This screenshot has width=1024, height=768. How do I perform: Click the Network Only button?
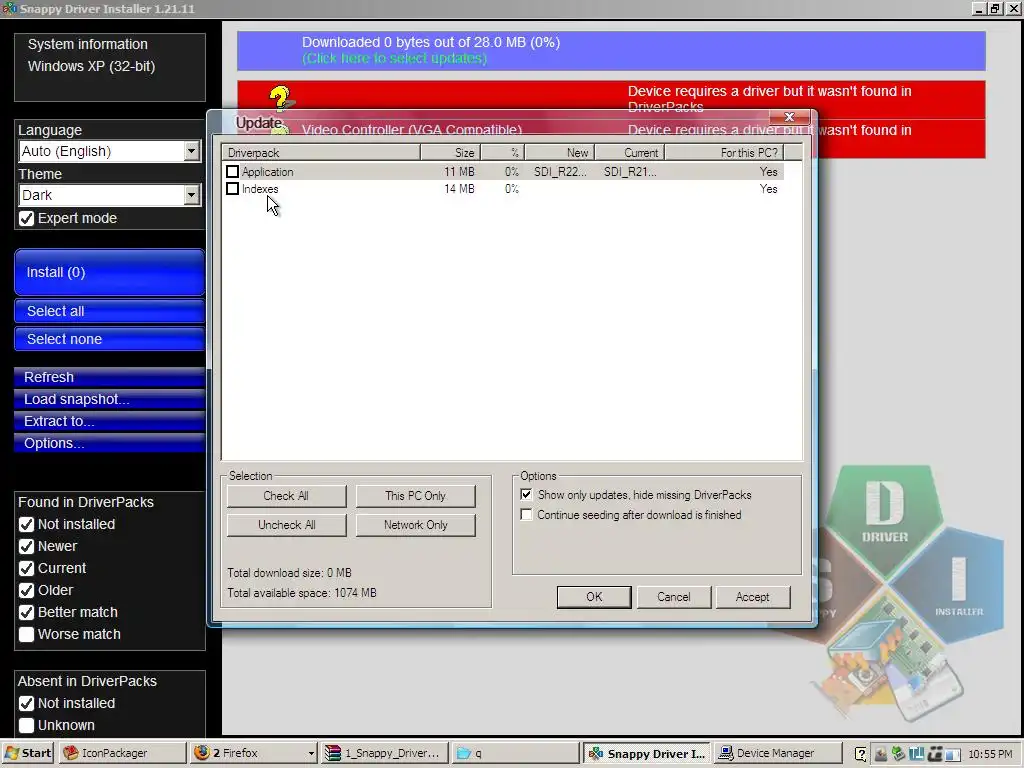click(x=415, y=525)
